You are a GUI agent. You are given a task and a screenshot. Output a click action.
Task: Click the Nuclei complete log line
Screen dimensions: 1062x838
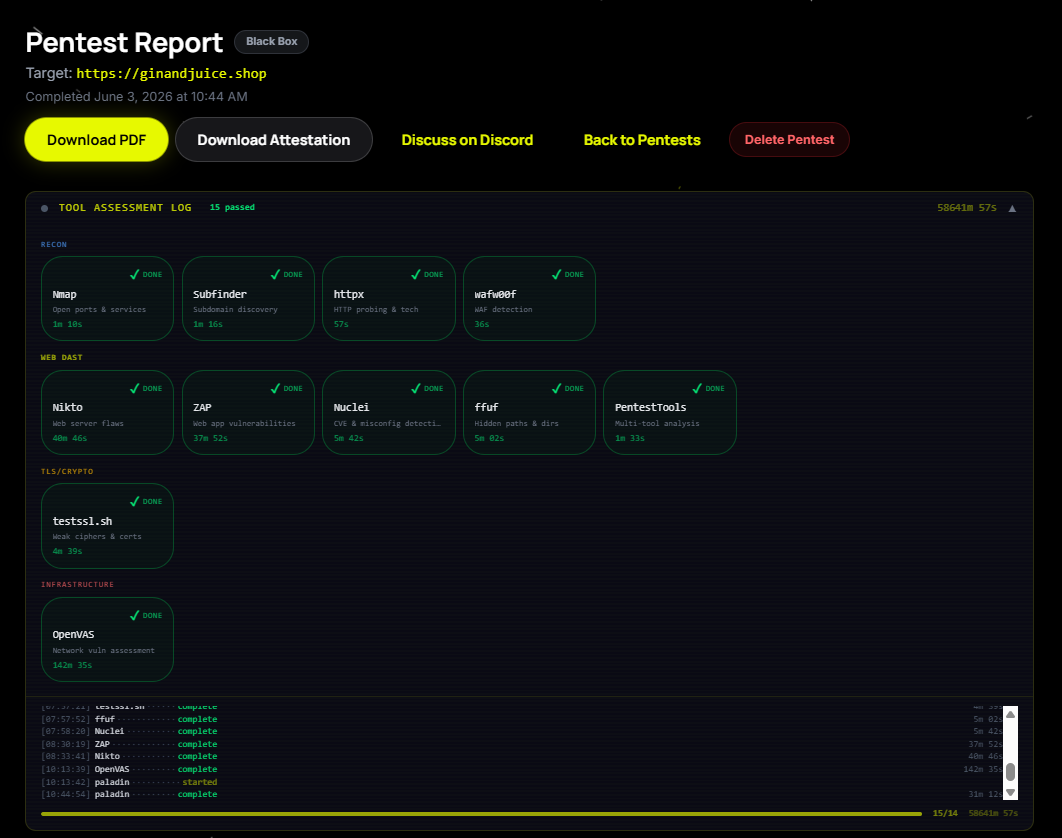tap(522, 732)
